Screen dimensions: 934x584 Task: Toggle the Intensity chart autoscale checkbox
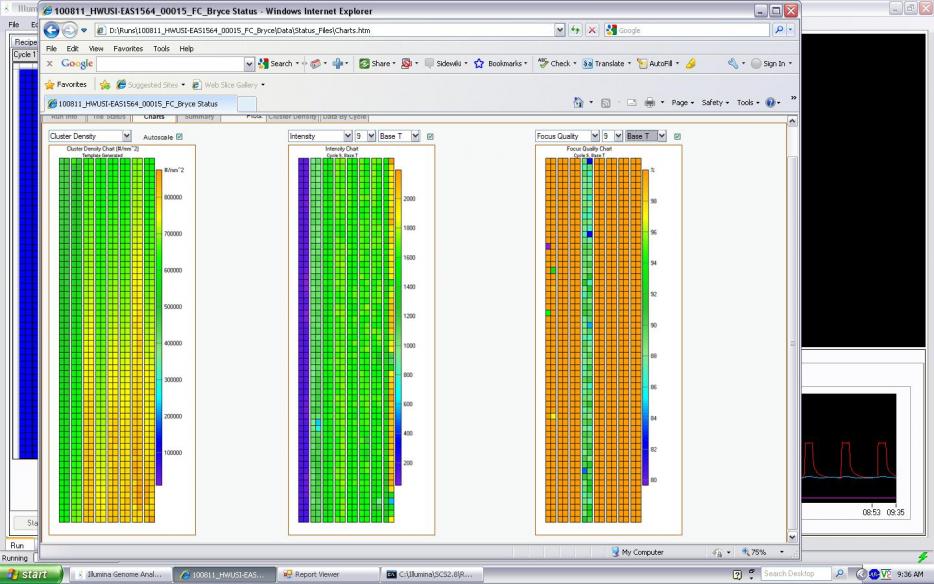tap(430, 136)
